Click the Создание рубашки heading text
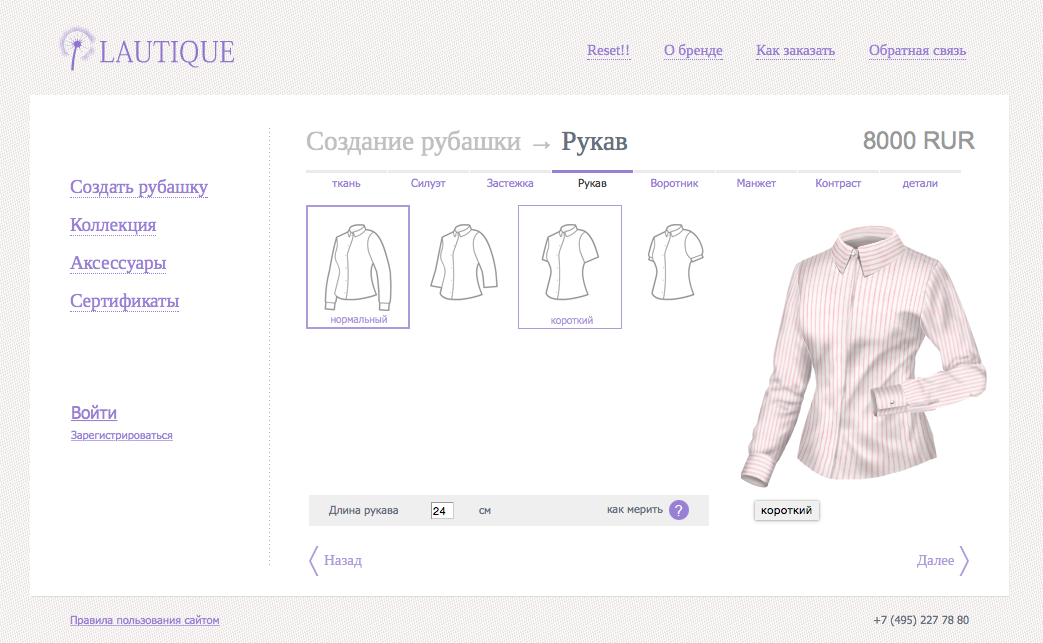The width and height of the screenshot is (1043, 643). click(x=413, y=142)
